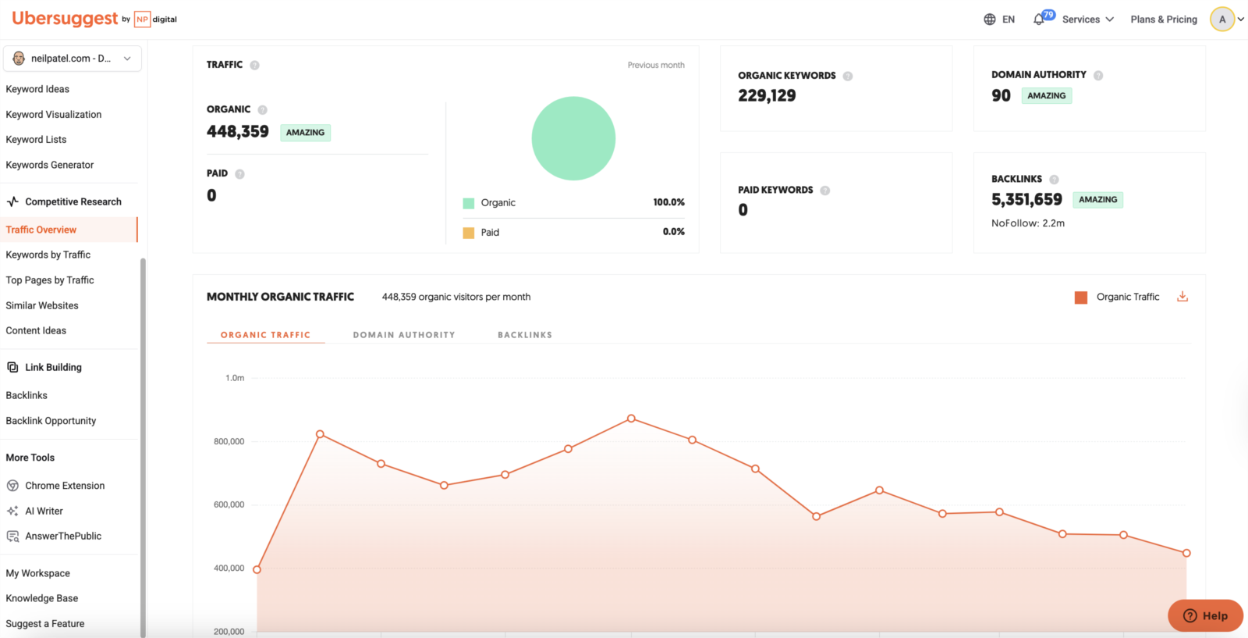Select Traffic Overview in sidebar
Viewport: 1248px width, 638px height.
68,230
